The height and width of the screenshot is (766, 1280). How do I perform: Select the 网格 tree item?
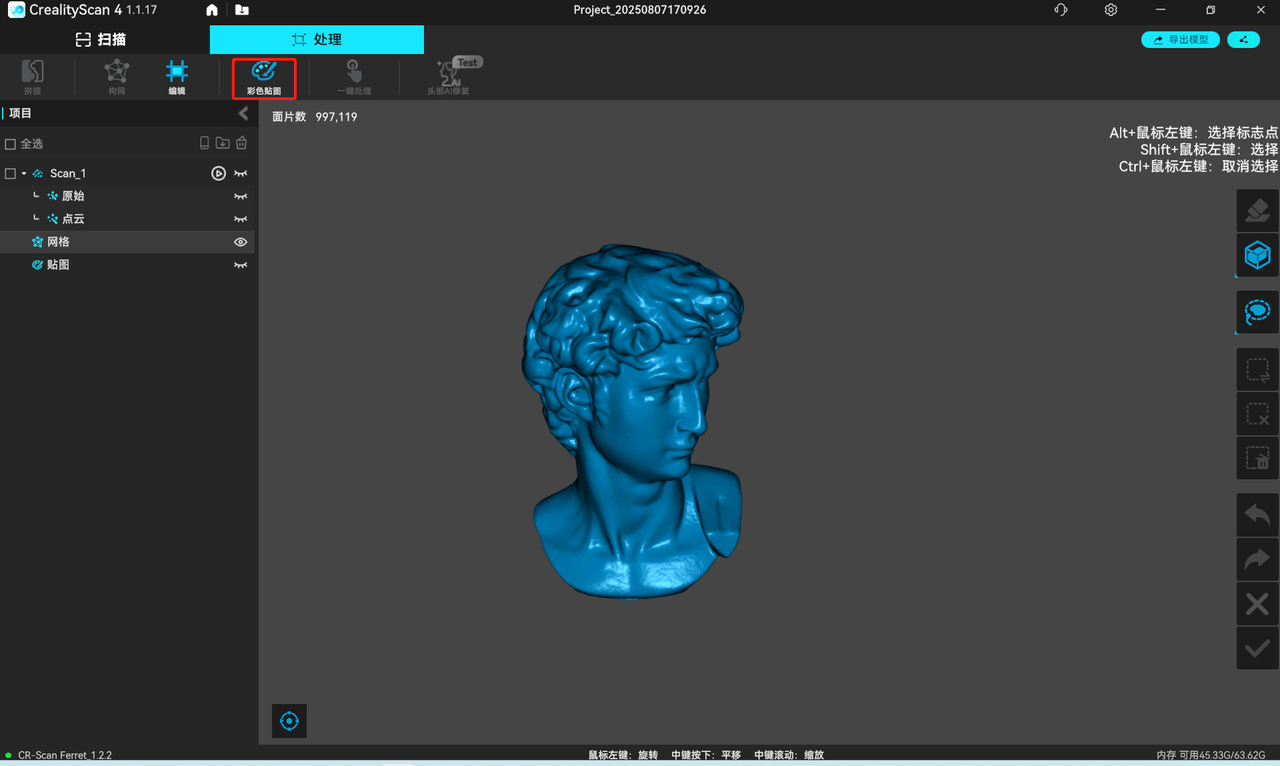[x=58, y=242]
